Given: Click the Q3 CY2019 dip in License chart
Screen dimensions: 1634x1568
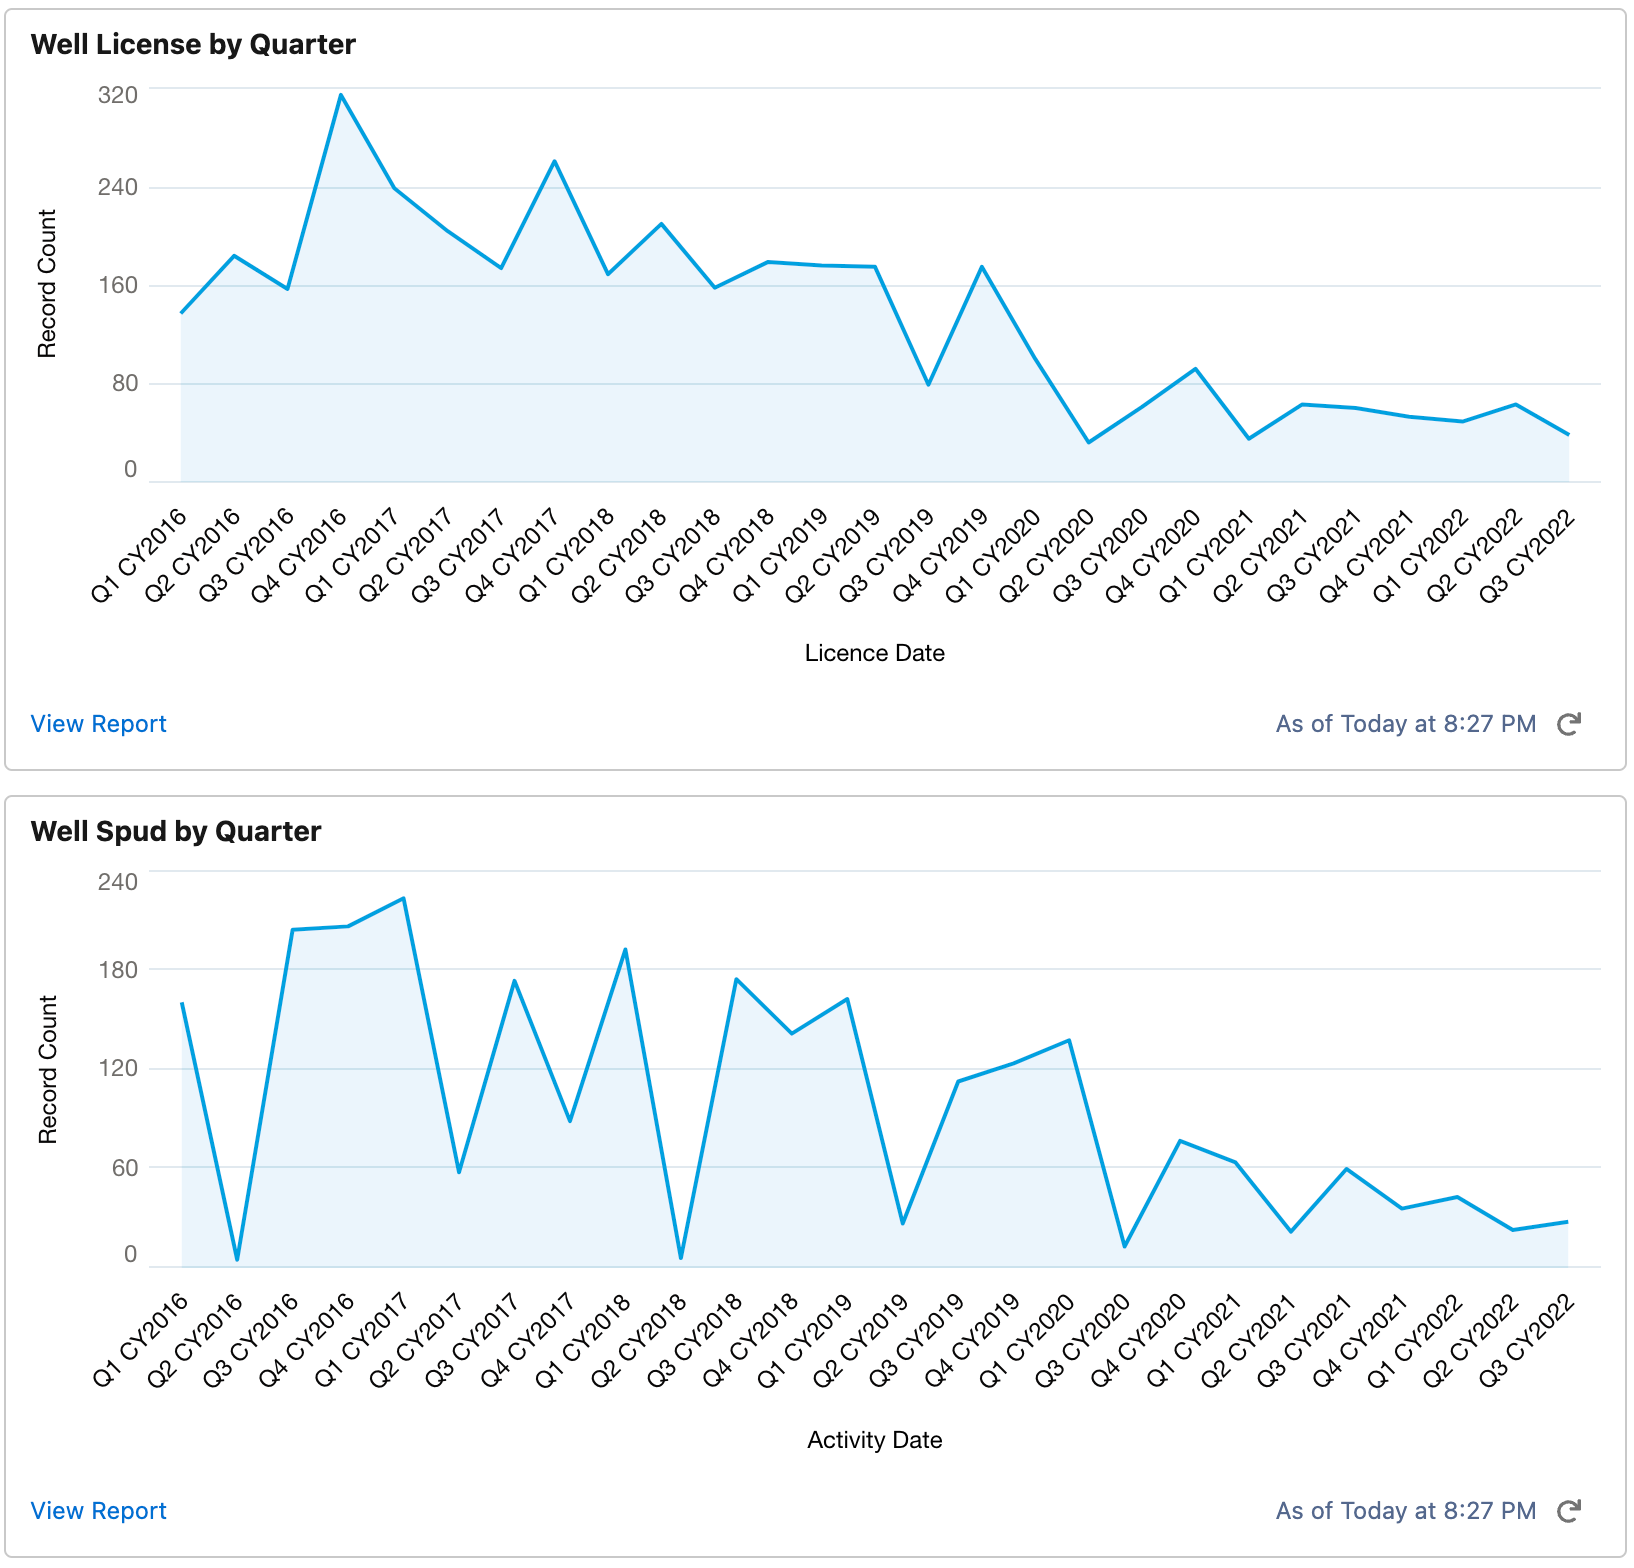Looking at the screenshot, I should (x=928, y=384).
